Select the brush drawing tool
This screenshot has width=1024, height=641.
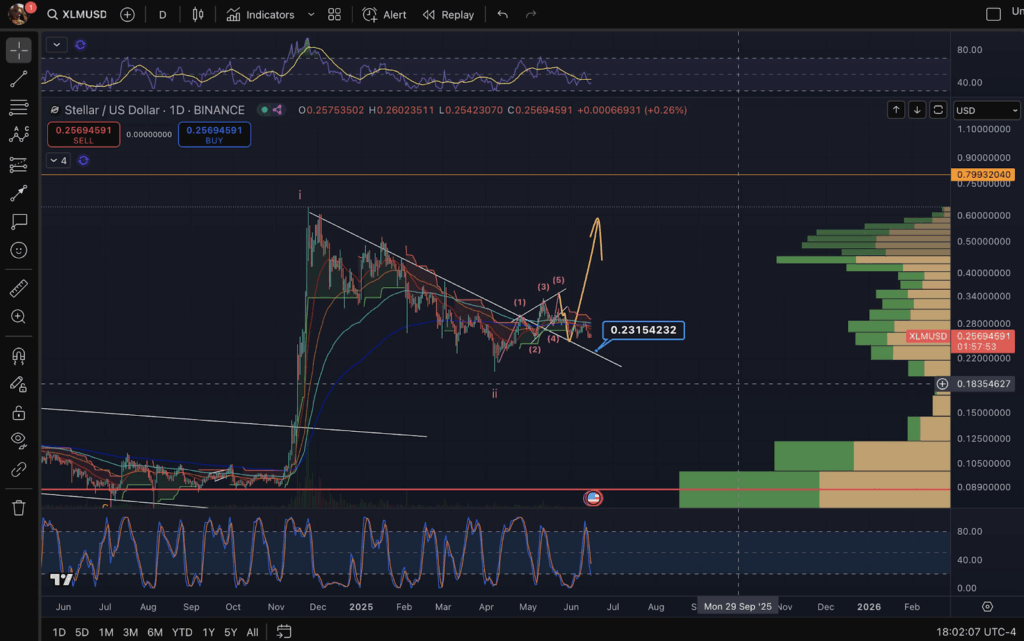tap(19, 193)
